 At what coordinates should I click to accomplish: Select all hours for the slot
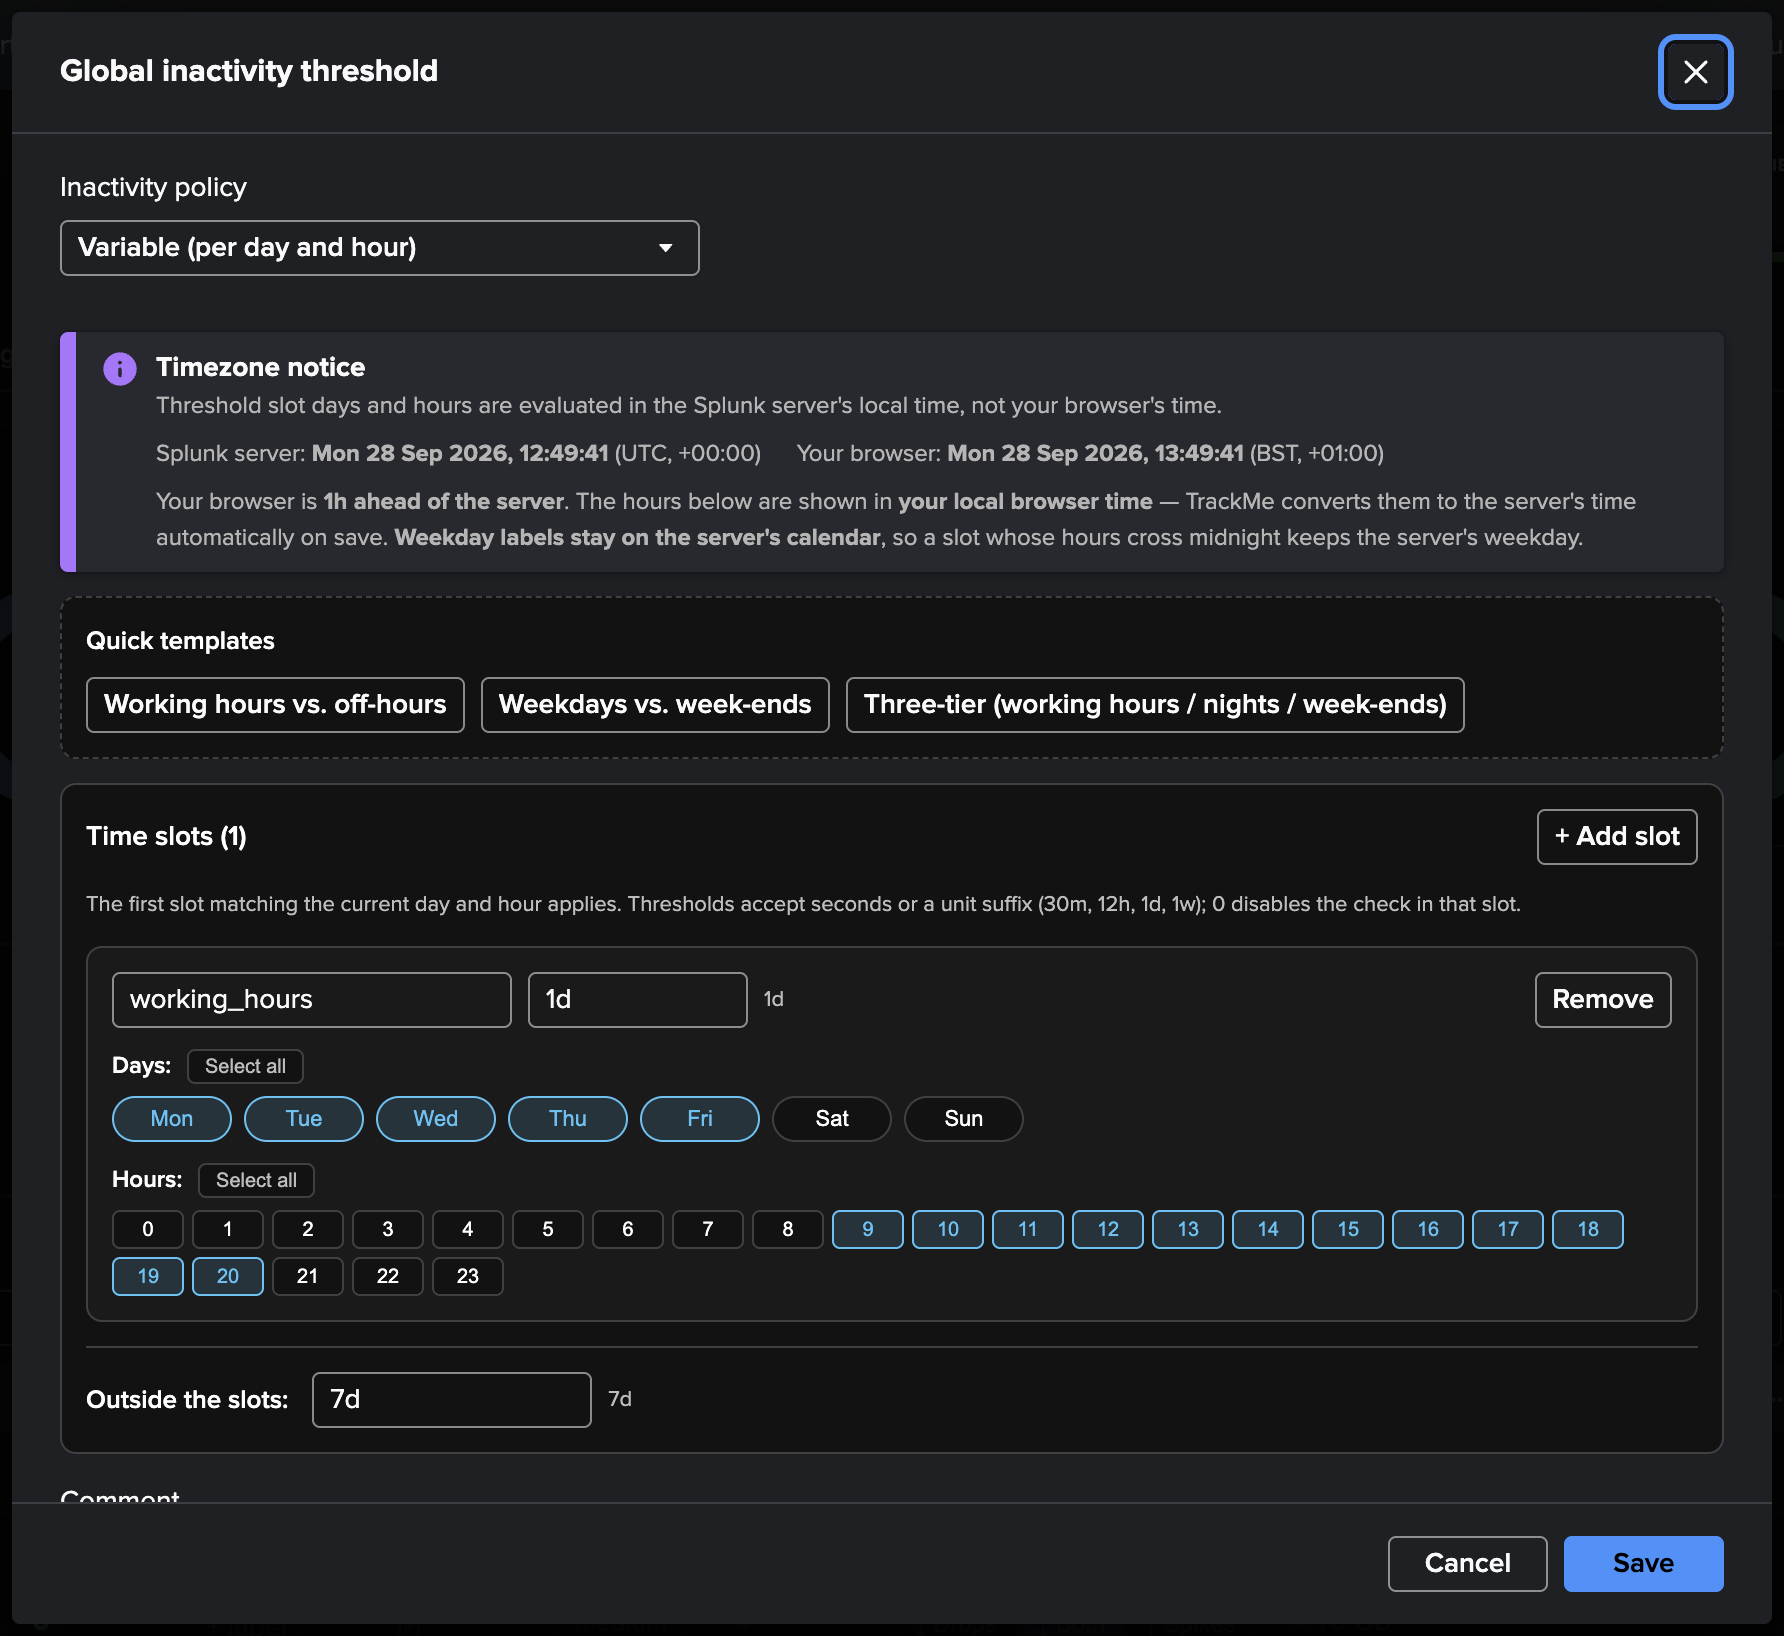point(256,1180)
